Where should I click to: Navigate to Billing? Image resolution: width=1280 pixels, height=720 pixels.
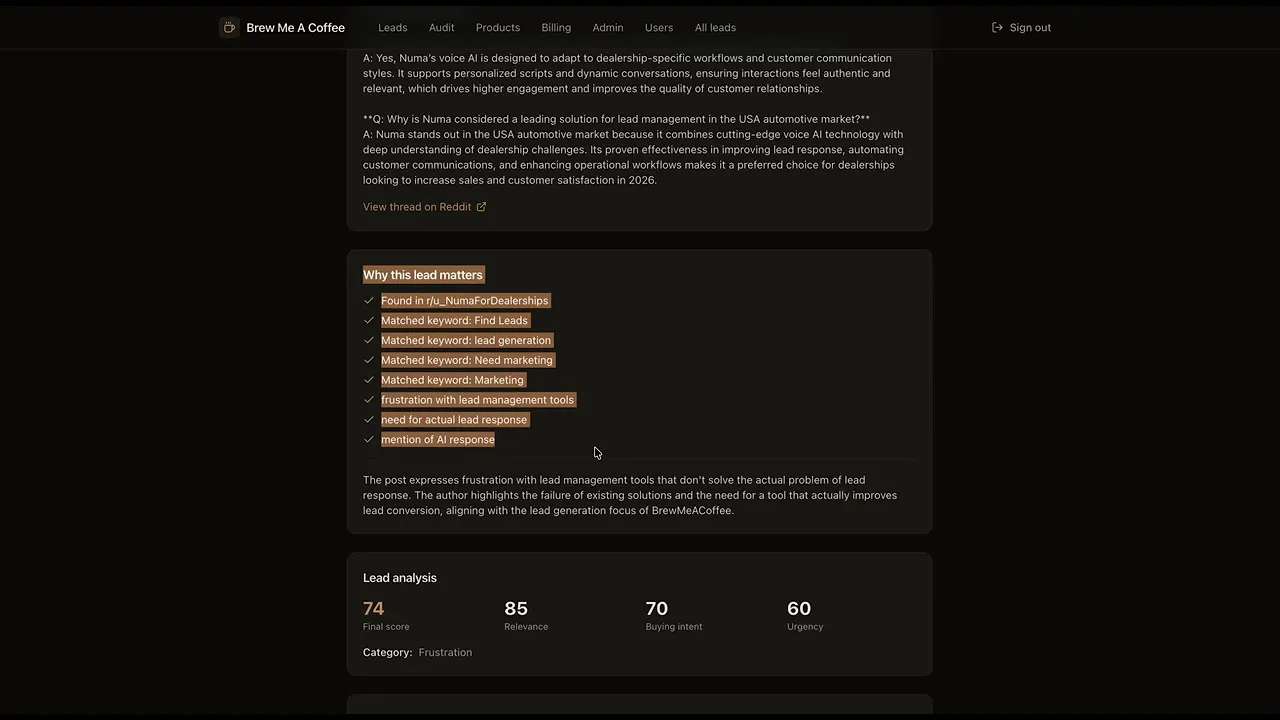[556, 28]
